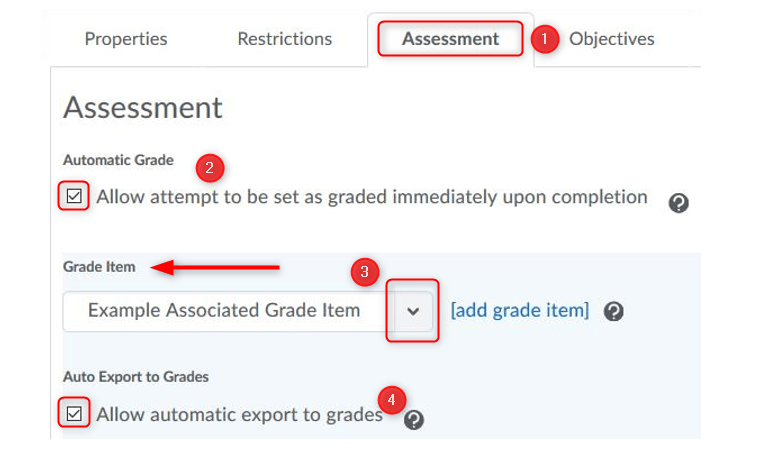Open the Restrictions tab
This screenshot has width=767, height=473.
pos(284,39)
